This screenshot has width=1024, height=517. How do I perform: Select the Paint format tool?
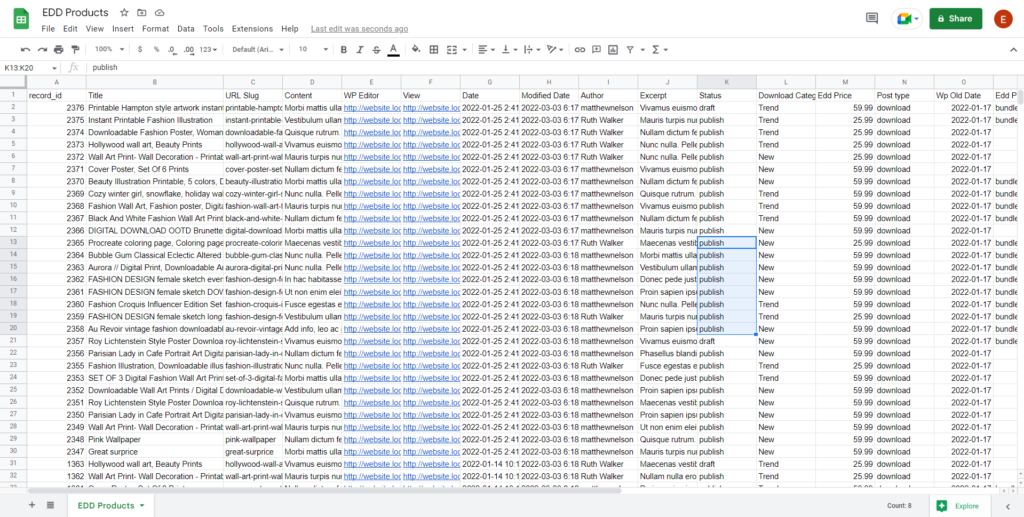tap(75, 50)
